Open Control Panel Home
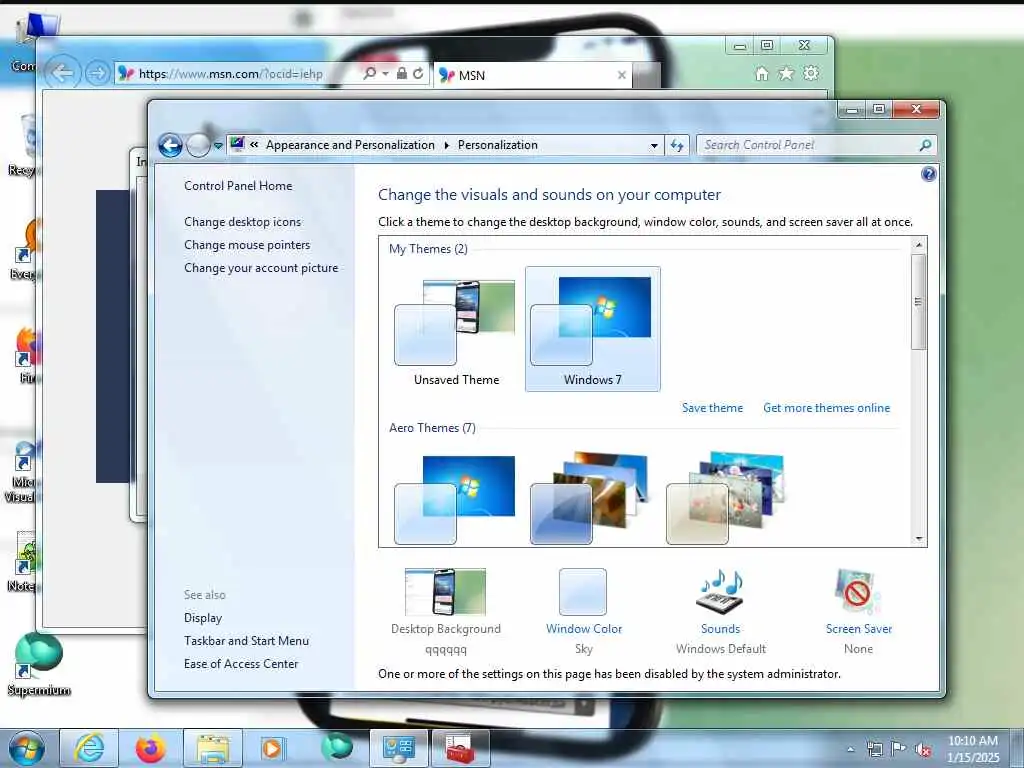1024x768 pixels. (x=238, y=185)
